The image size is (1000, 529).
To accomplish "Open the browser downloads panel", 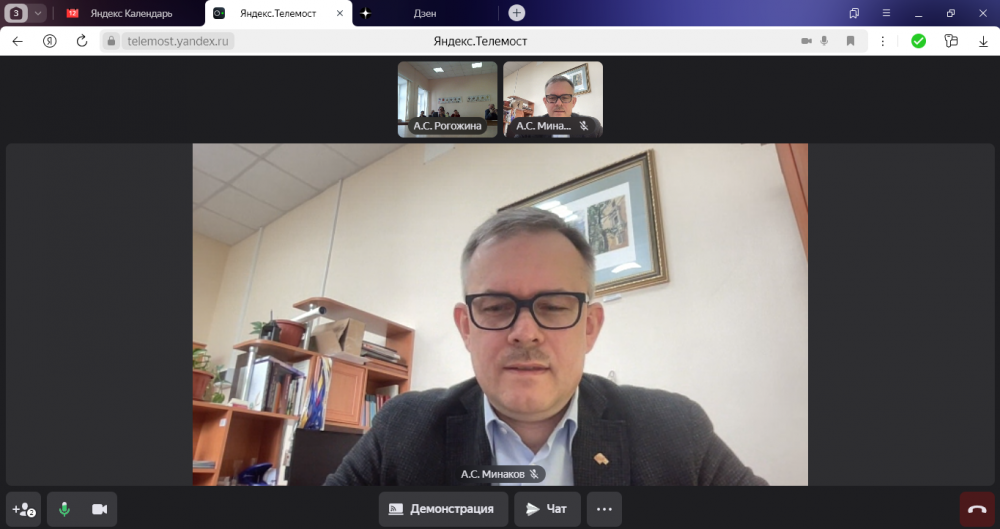I will (982, 41).
